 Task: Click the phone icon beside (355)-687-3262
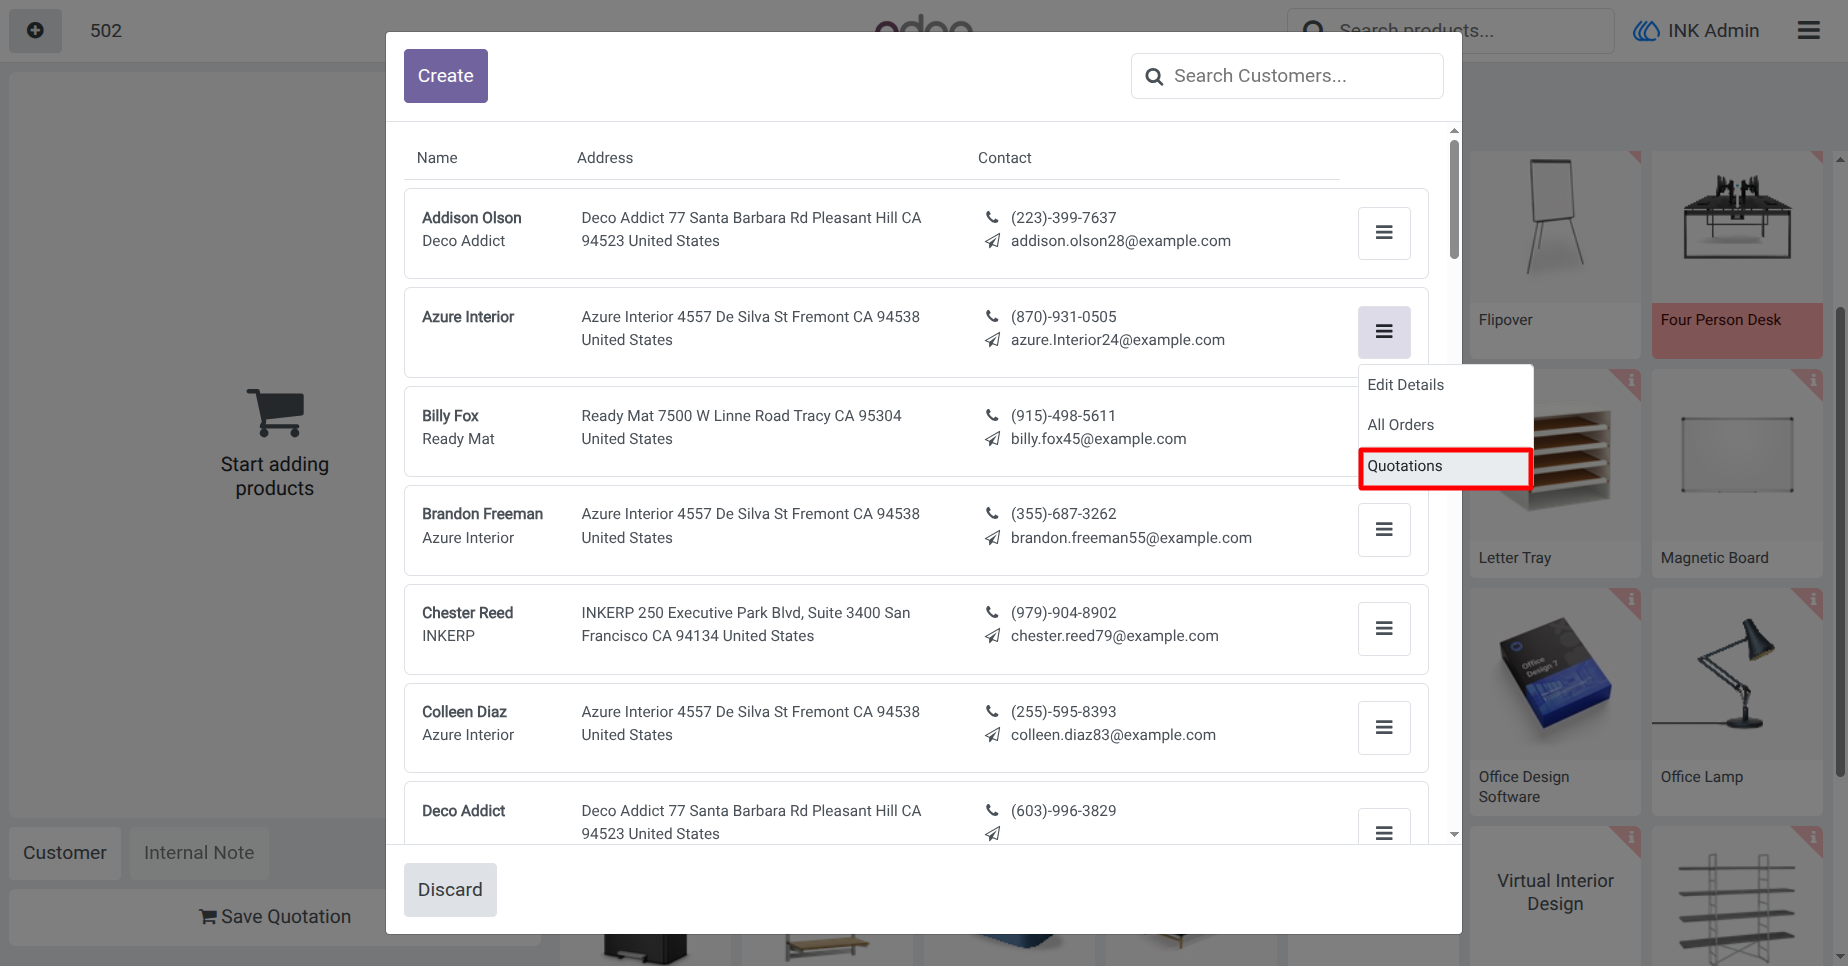pyautogui.click(x=992, y=513)
